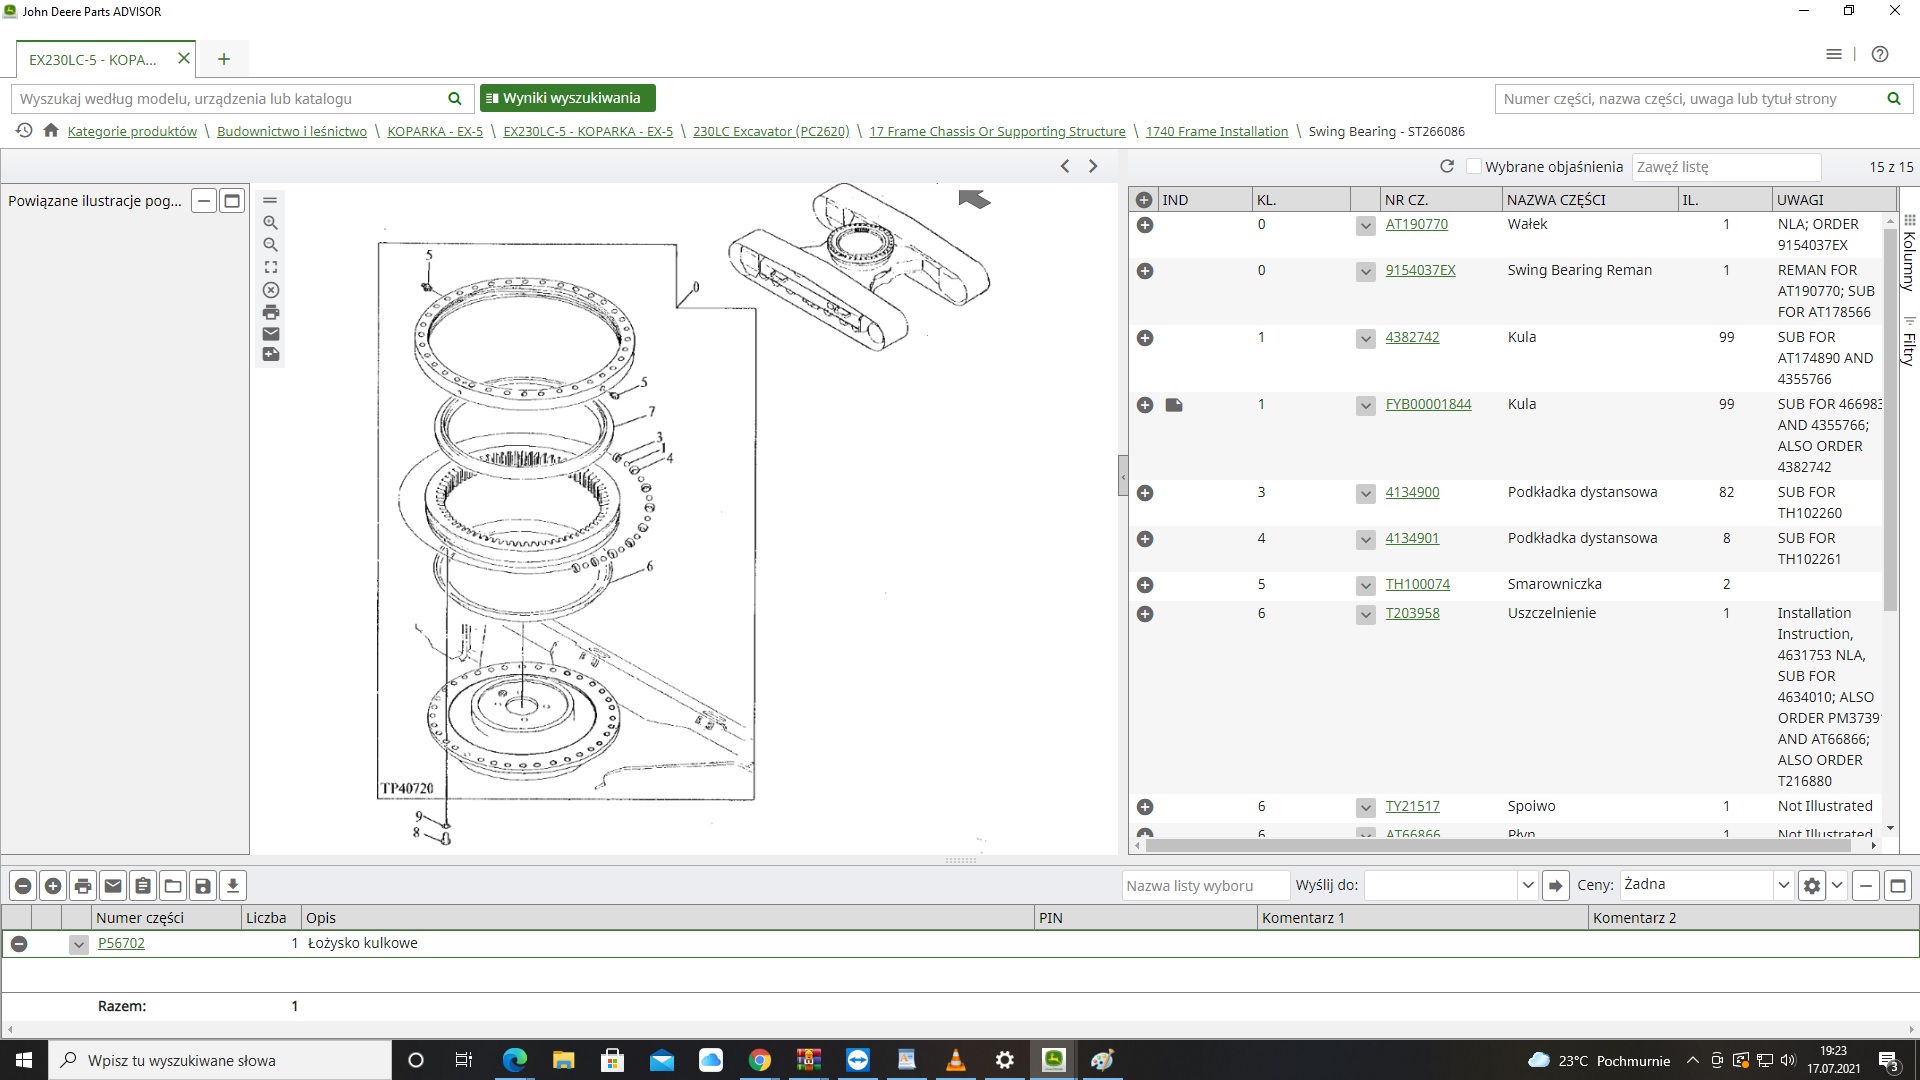
Task: Open part link FYB00001844
Action: [1428, 405]
